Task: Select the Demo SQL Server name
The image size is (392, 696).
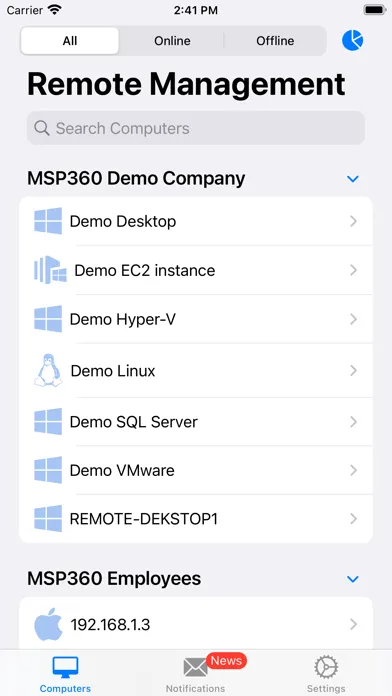Action: pos(134,422)
